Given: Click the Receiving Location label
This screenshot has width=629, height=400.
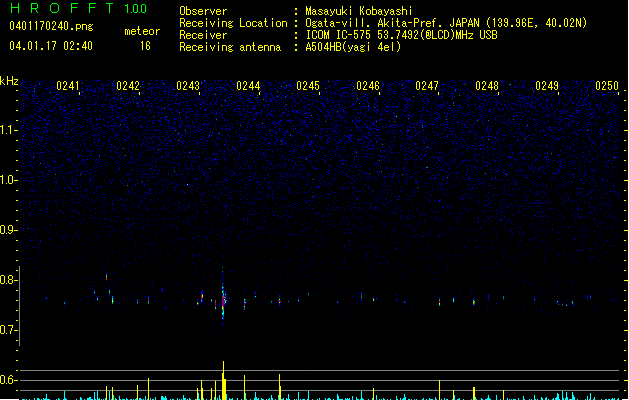Looking at the screenshot, I should [x=233, y=23].
